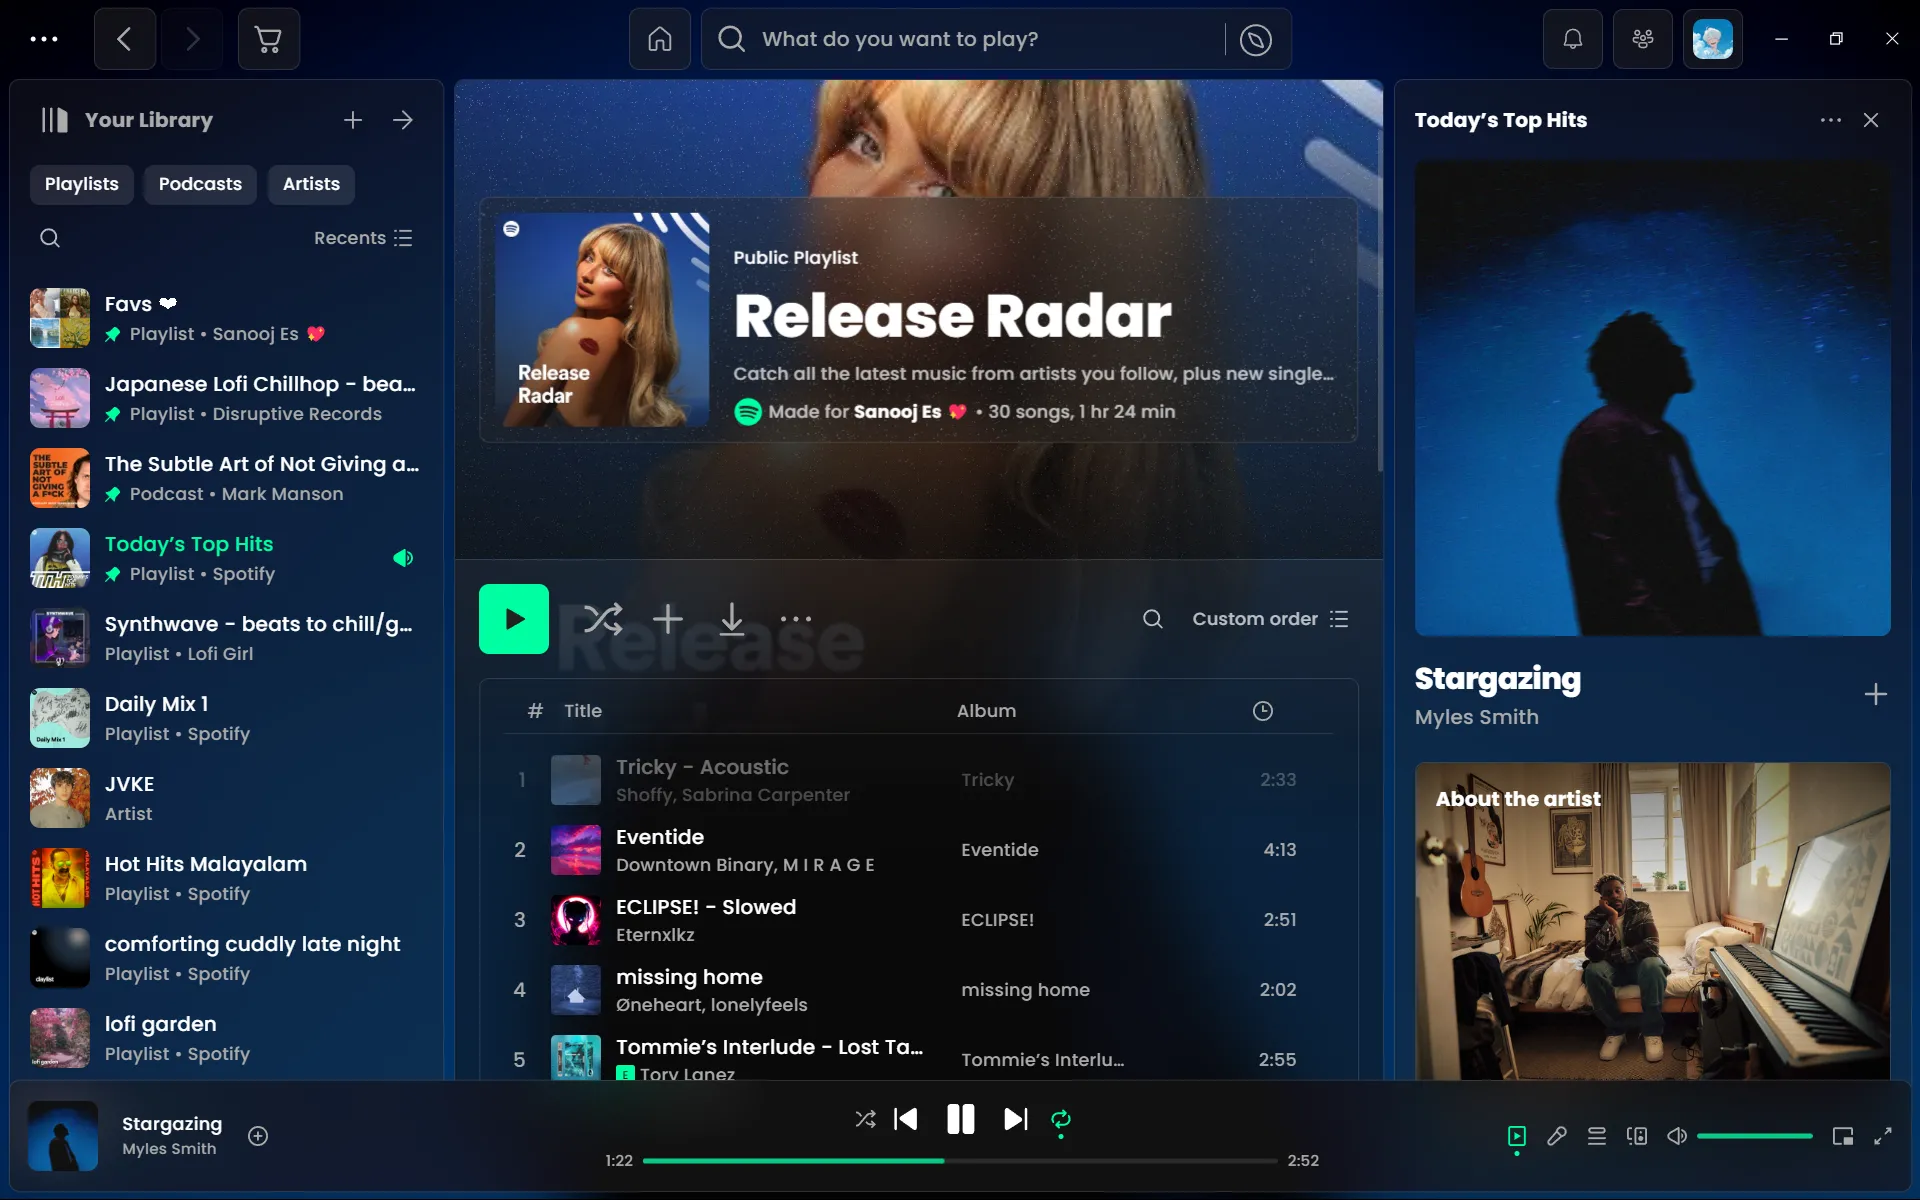Expand the overflow menu on playlist toolbar

click(x=796, y=619)
